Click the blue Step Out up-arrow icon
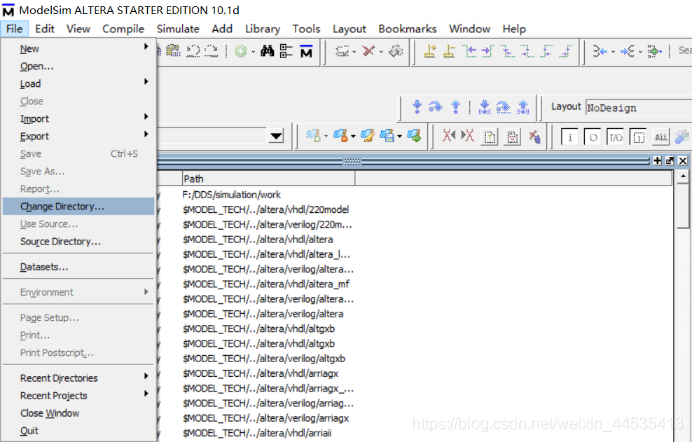Image resolution: width=693 pixels, height=442 pixels. [455, 107]
